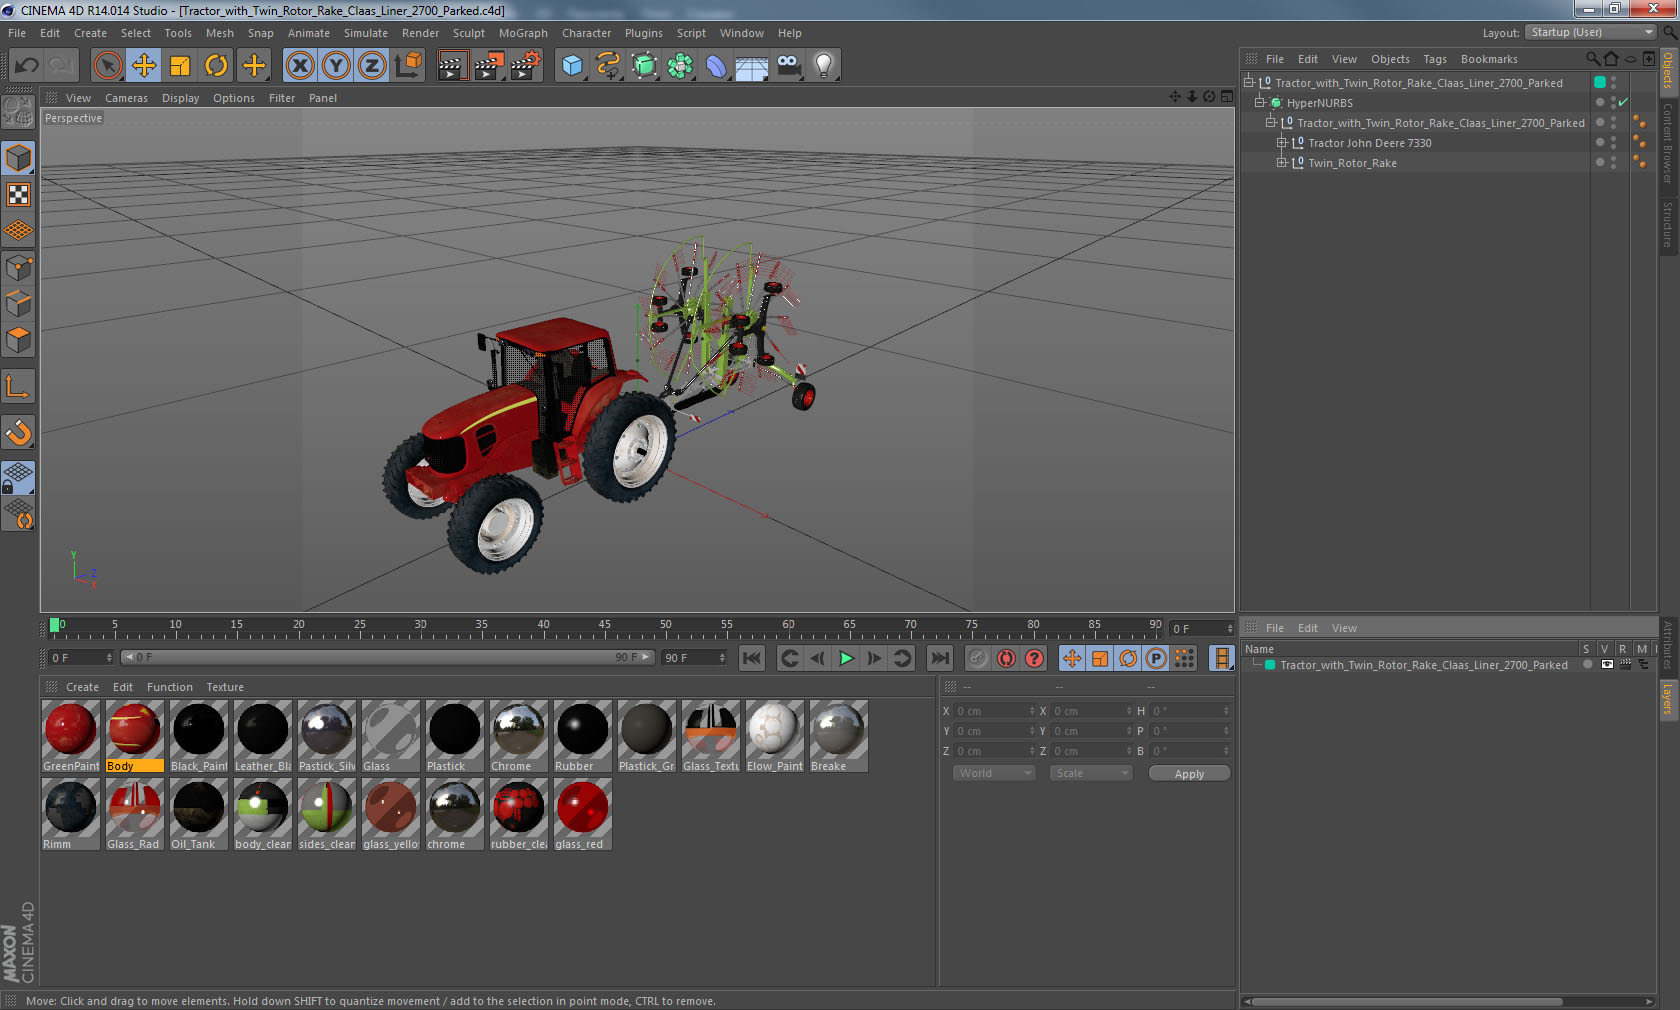Activate the Rotate tool
Screen dimensions: 1680x1010
(x=216, y=66)
